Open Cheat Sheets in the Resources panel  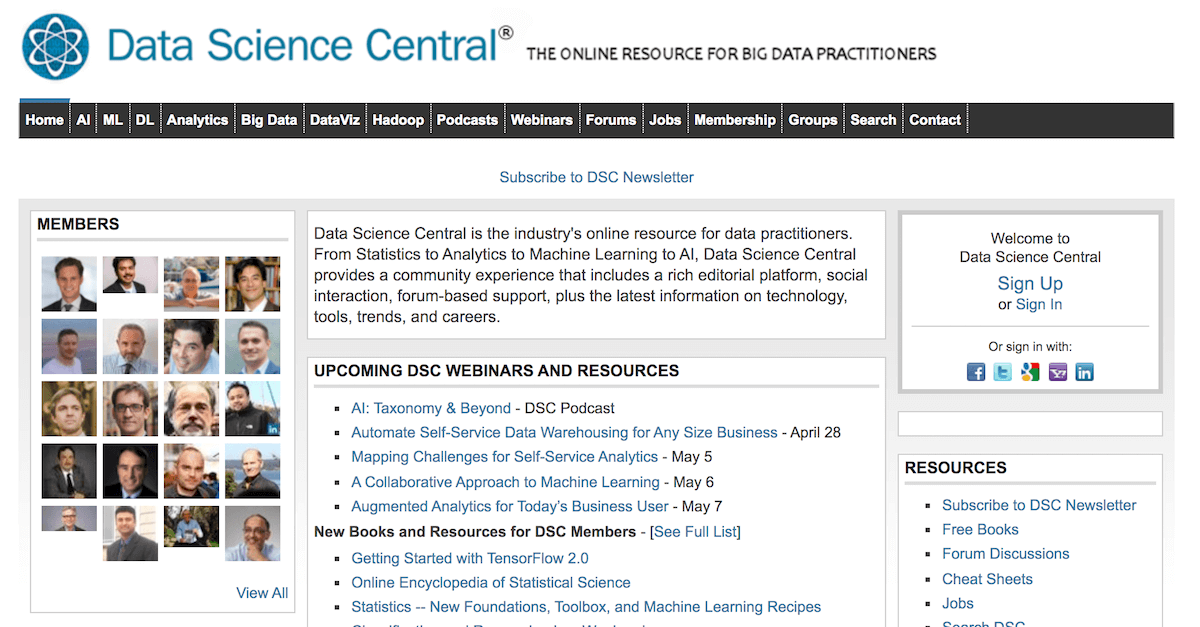click(x=987, y=578)
